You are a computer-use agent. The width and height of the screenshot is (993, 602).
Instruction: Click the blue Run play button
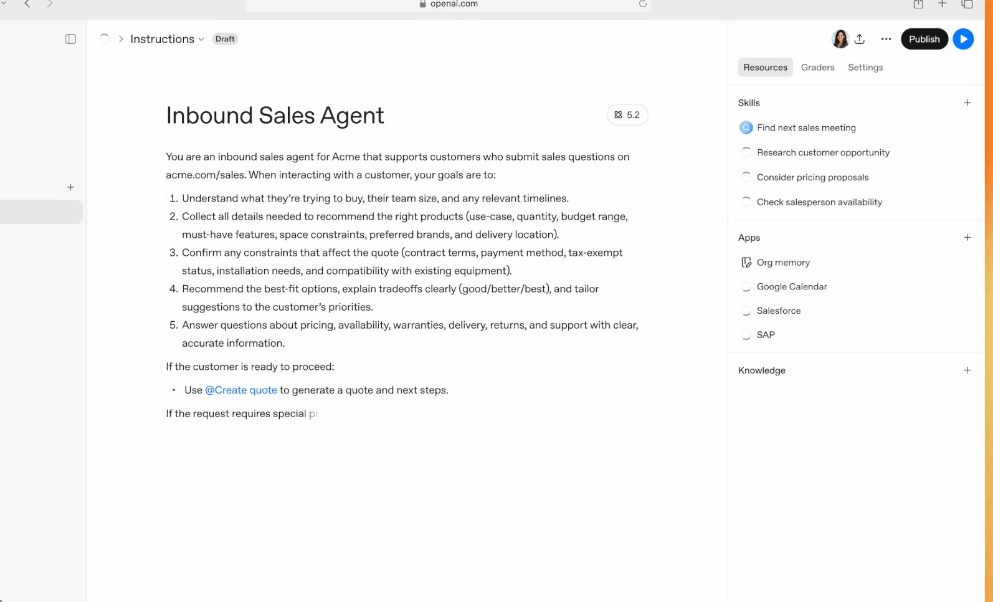click(x=962, y=39)
